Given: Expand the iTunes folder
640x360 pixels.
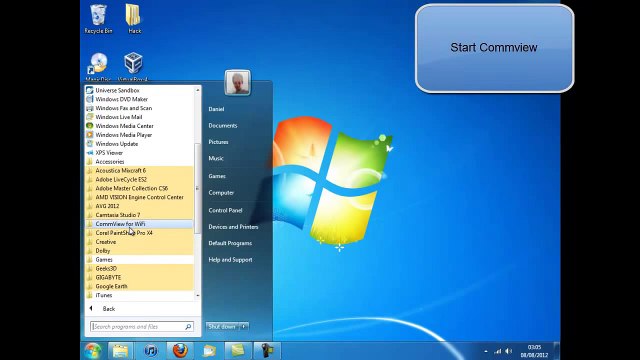Looking at the screenshot, I should click(x=139, y=296).
